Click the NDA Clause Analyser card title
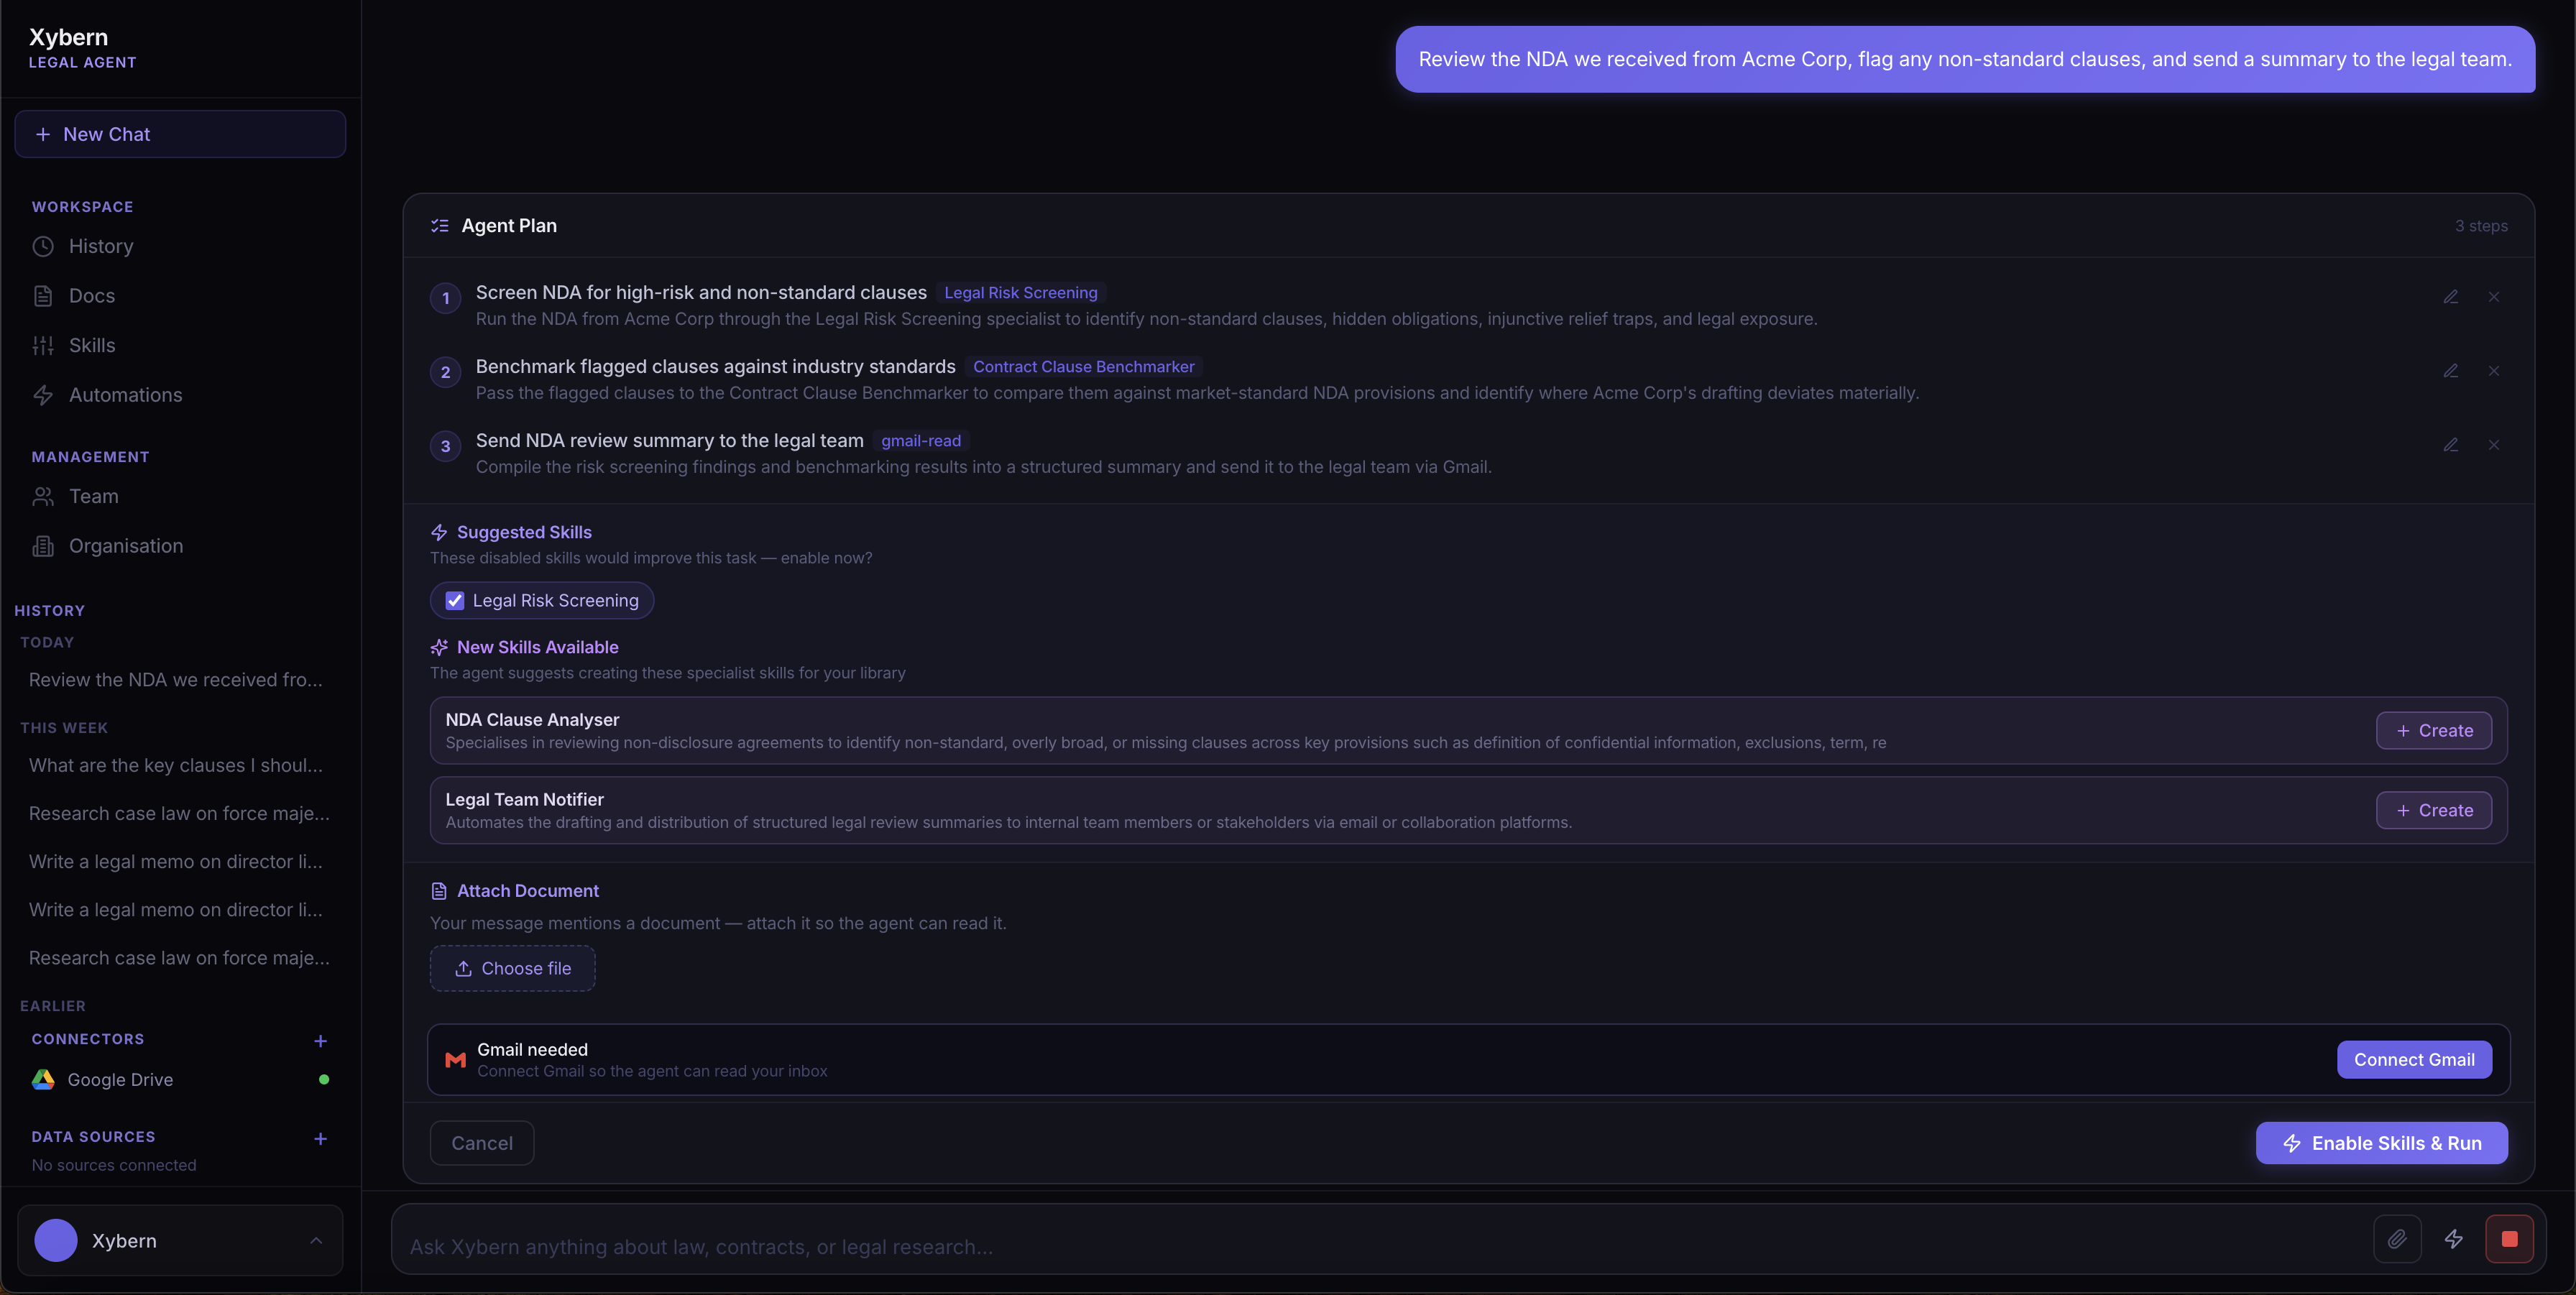2576x1295 pixels. pos(532,720)
